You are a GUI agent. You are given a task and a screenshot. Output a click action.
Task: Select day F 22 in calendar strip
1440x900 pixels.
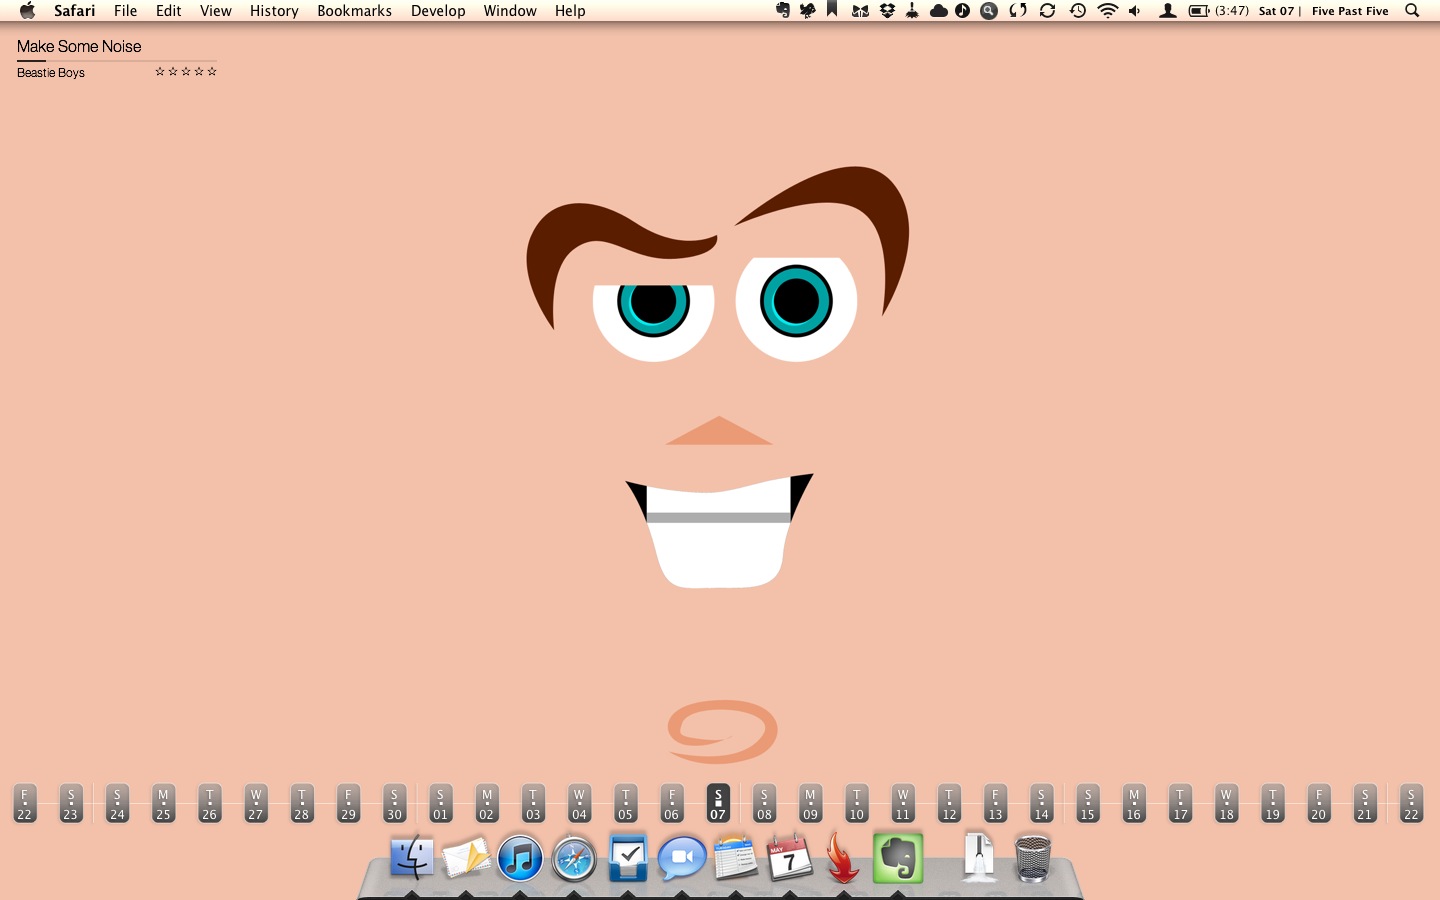click(25, 804)
